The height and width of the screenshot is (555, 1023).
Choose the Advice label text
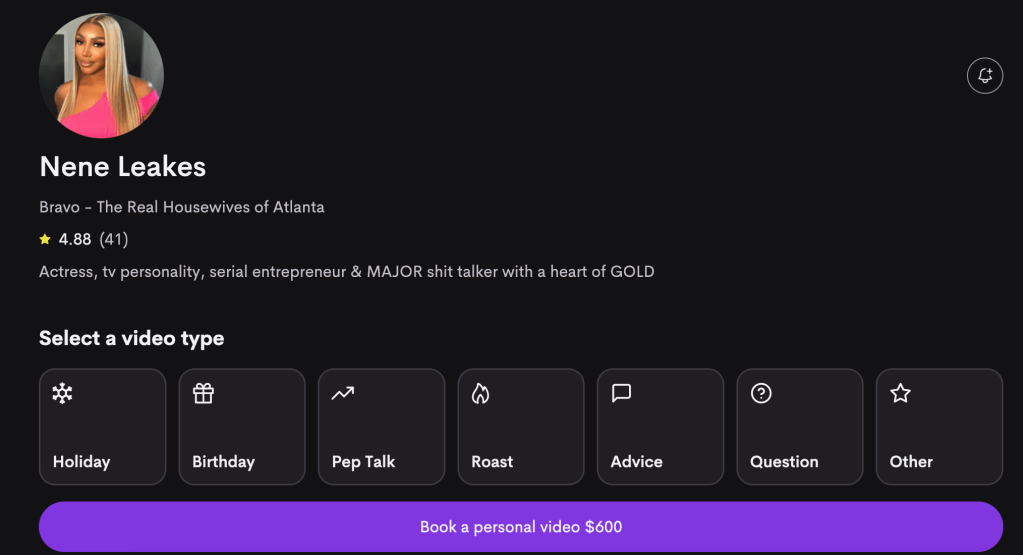tap(636, 462)
